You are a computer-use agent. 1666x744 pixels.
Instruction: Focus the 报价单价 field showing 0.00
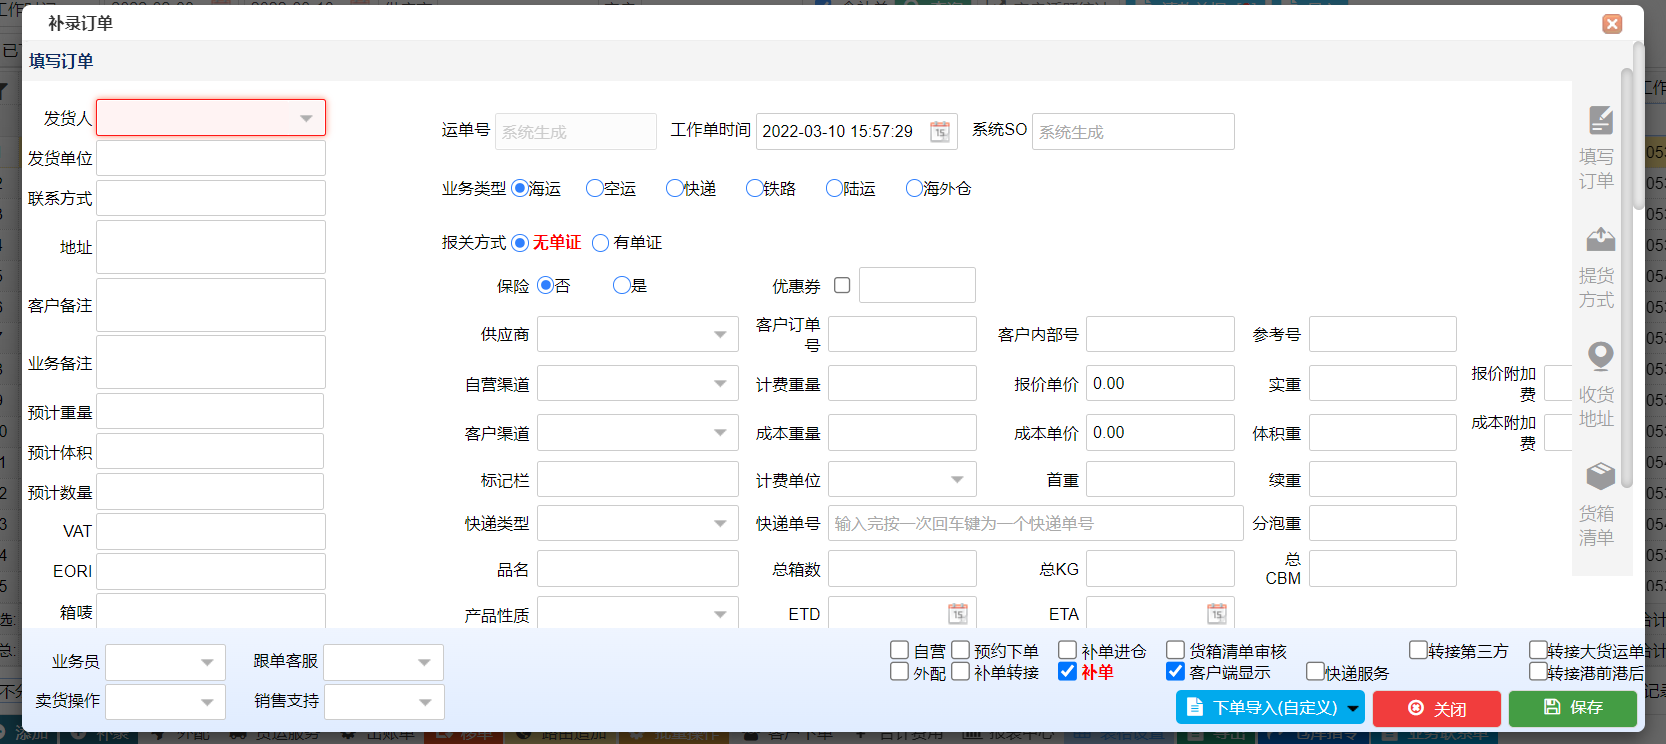[1160, 383]
